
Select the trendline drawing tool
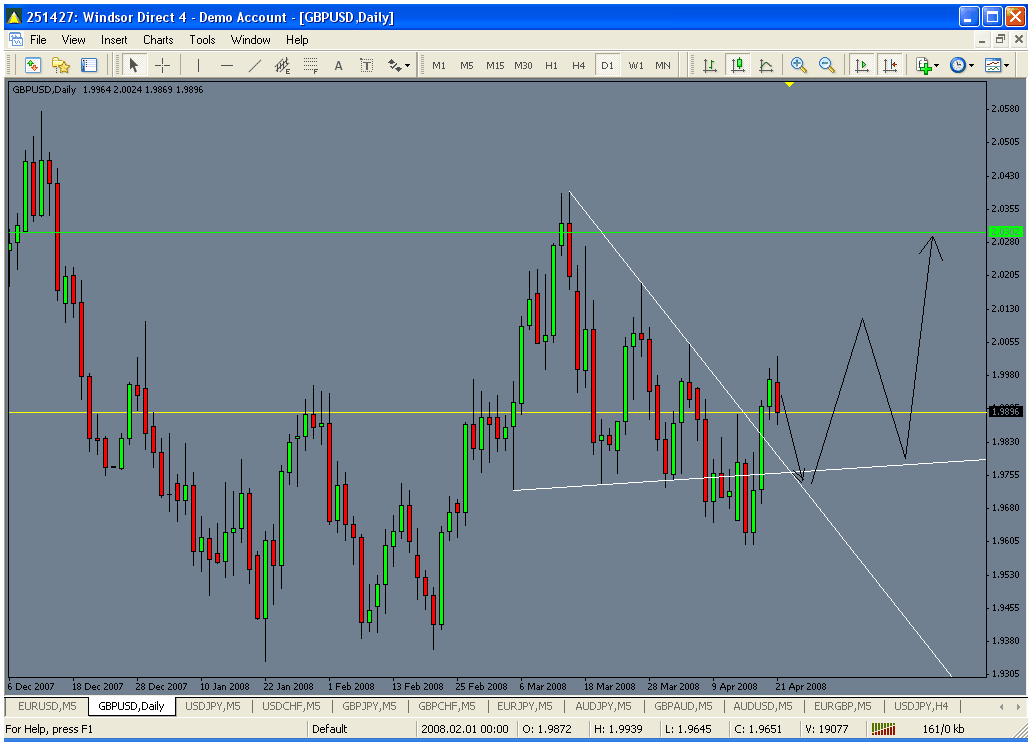(x=255, y=66)
